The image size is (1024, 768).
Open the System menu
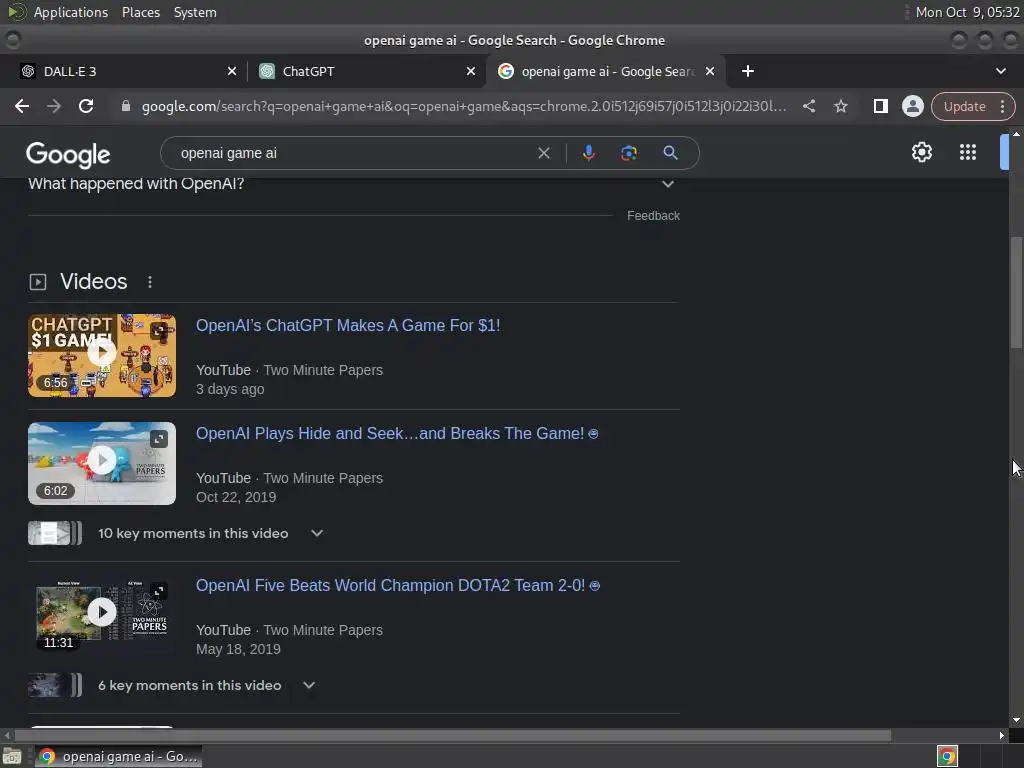(x=195, y=12)
